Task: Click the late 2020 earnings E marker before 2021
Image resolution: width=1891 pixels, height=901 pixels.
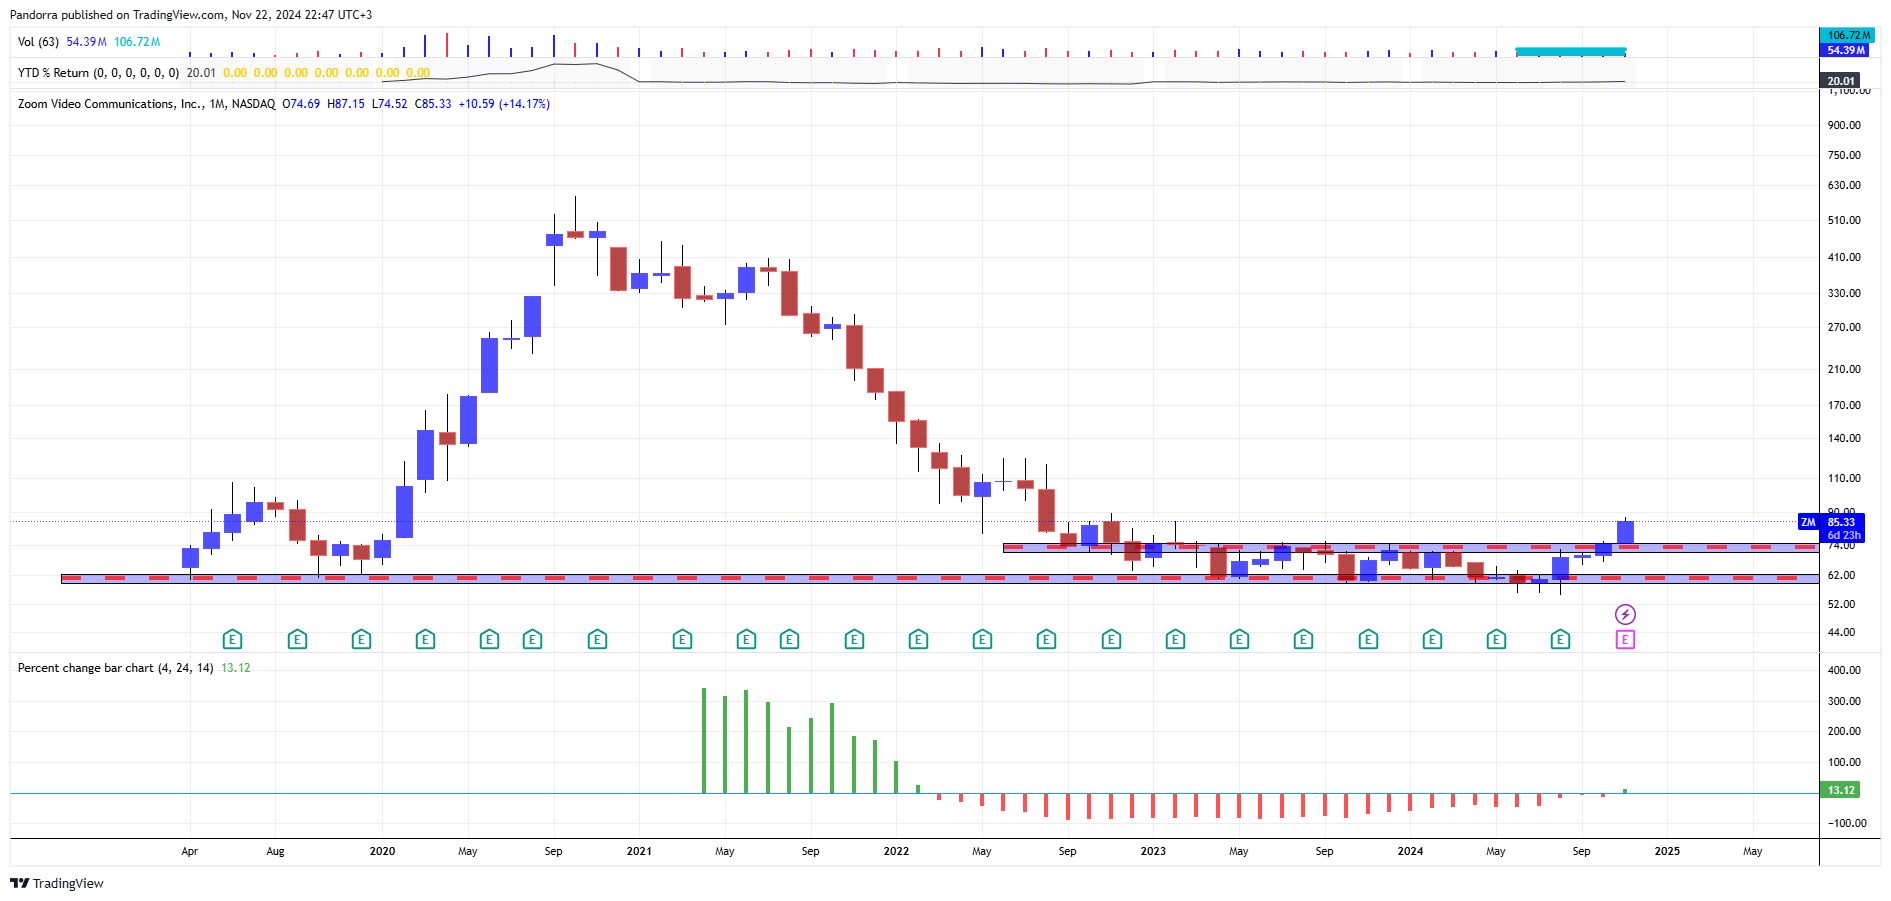Action: 597,639
